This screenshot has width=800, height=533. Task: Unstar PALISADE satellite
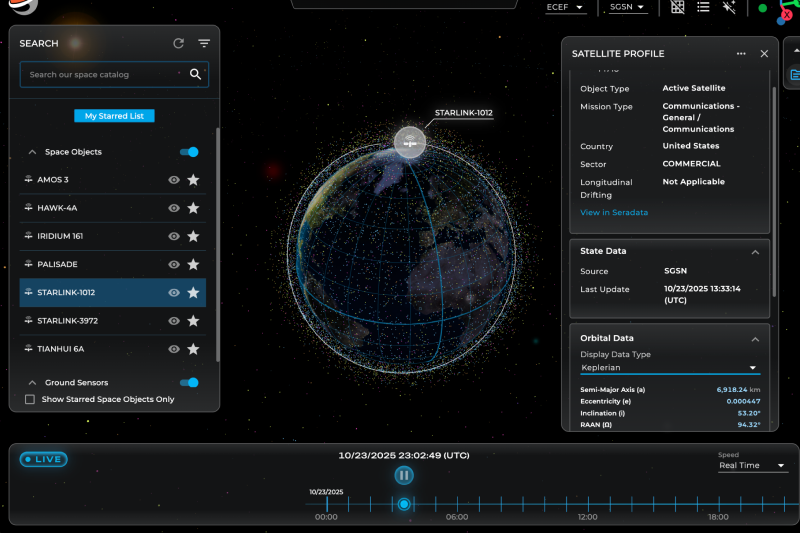pos(193,264)
